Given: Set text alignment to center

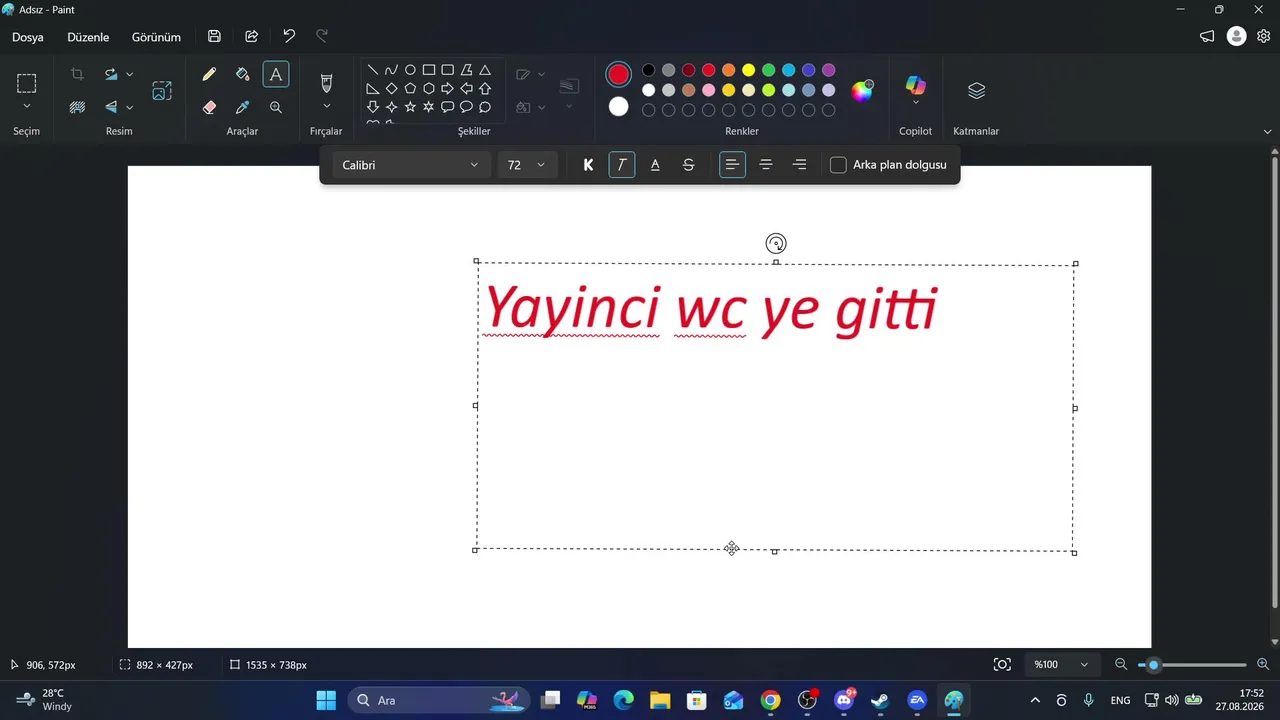Looking at the screenshot, I should [766, 165].
